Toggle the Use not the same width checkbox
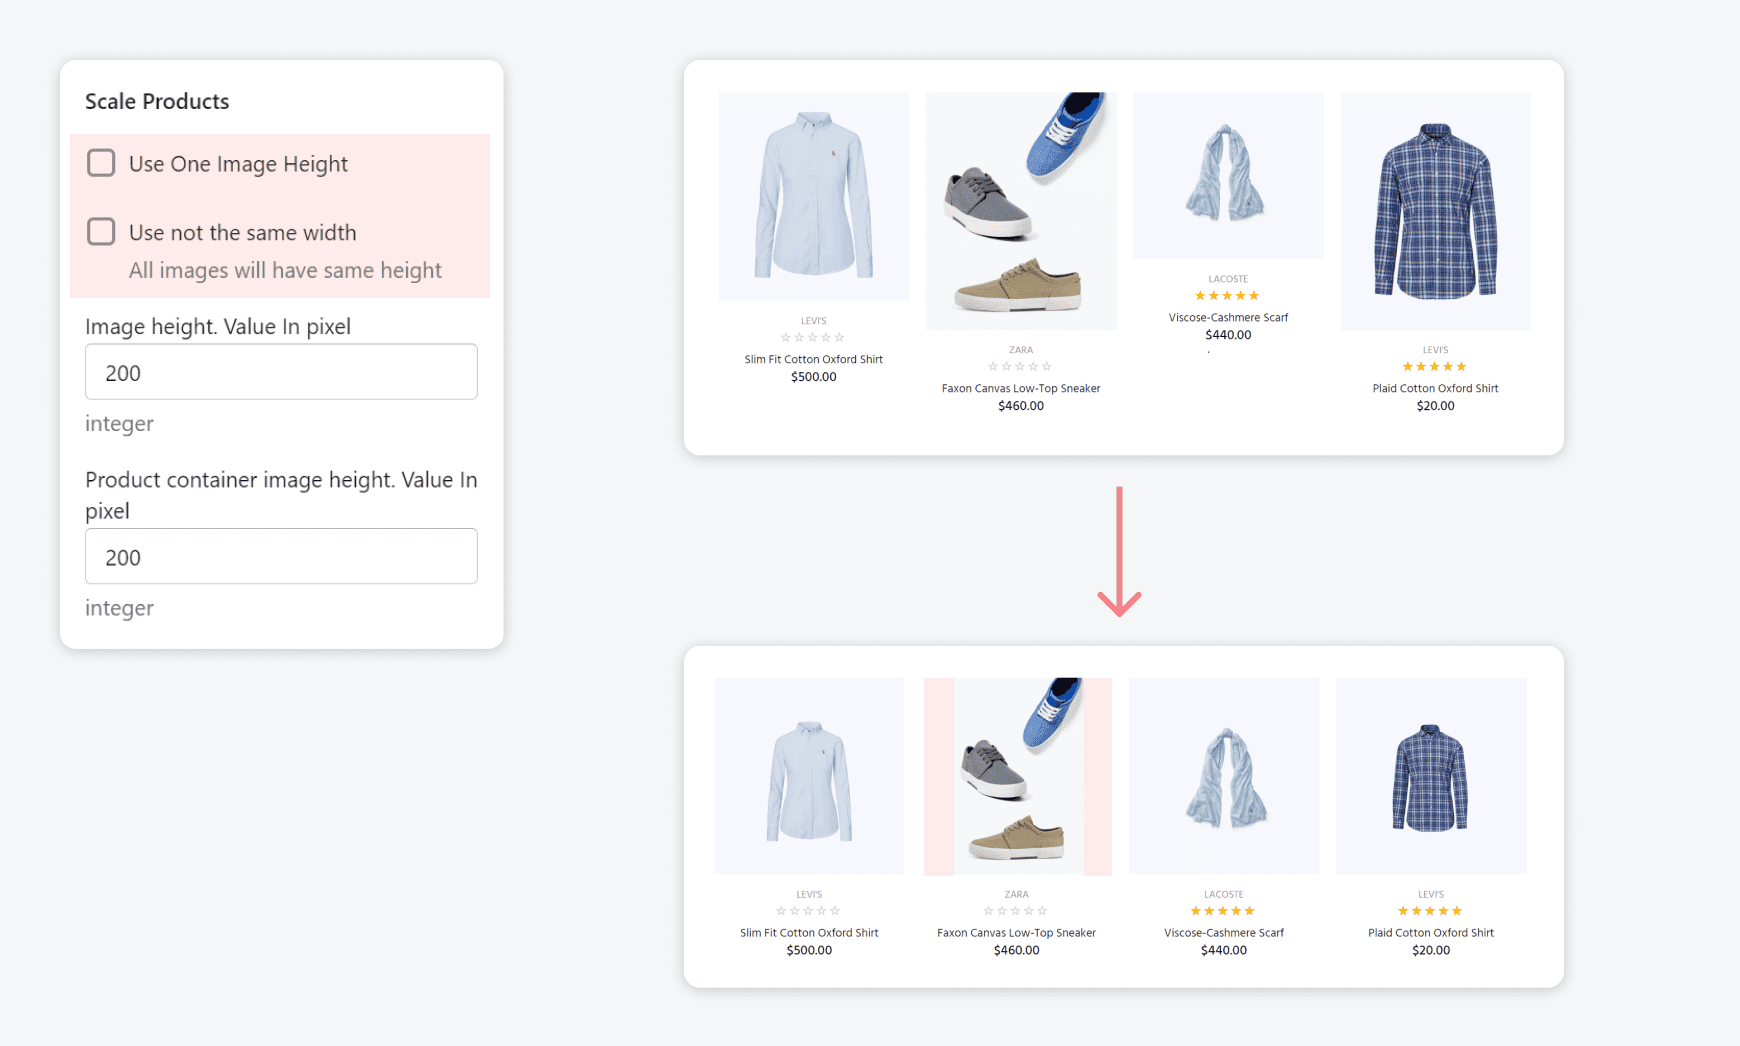 [101, 232]
